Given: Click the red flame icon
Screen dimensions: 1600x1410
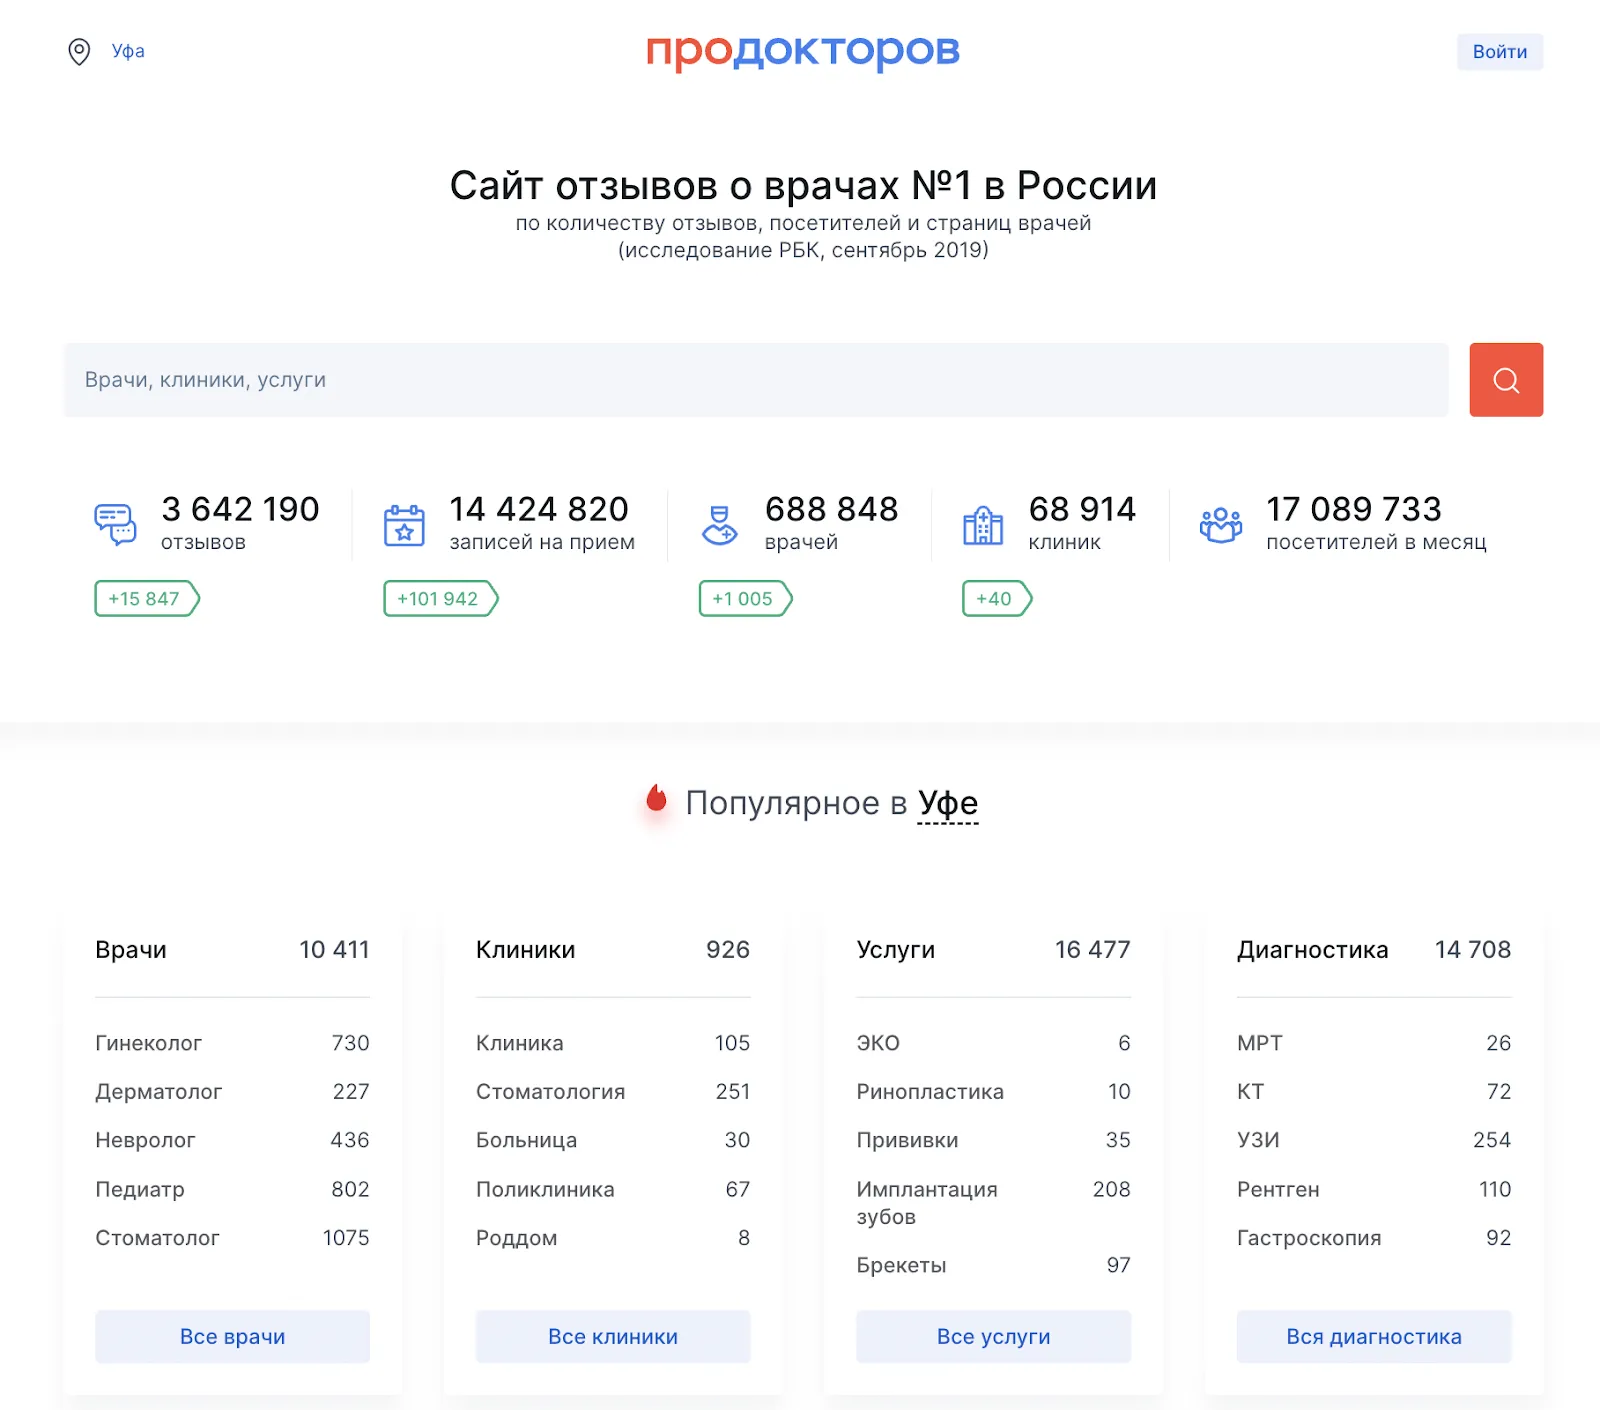Looking at the screenshot, I should pyautogui.click(x=656, y=799).
